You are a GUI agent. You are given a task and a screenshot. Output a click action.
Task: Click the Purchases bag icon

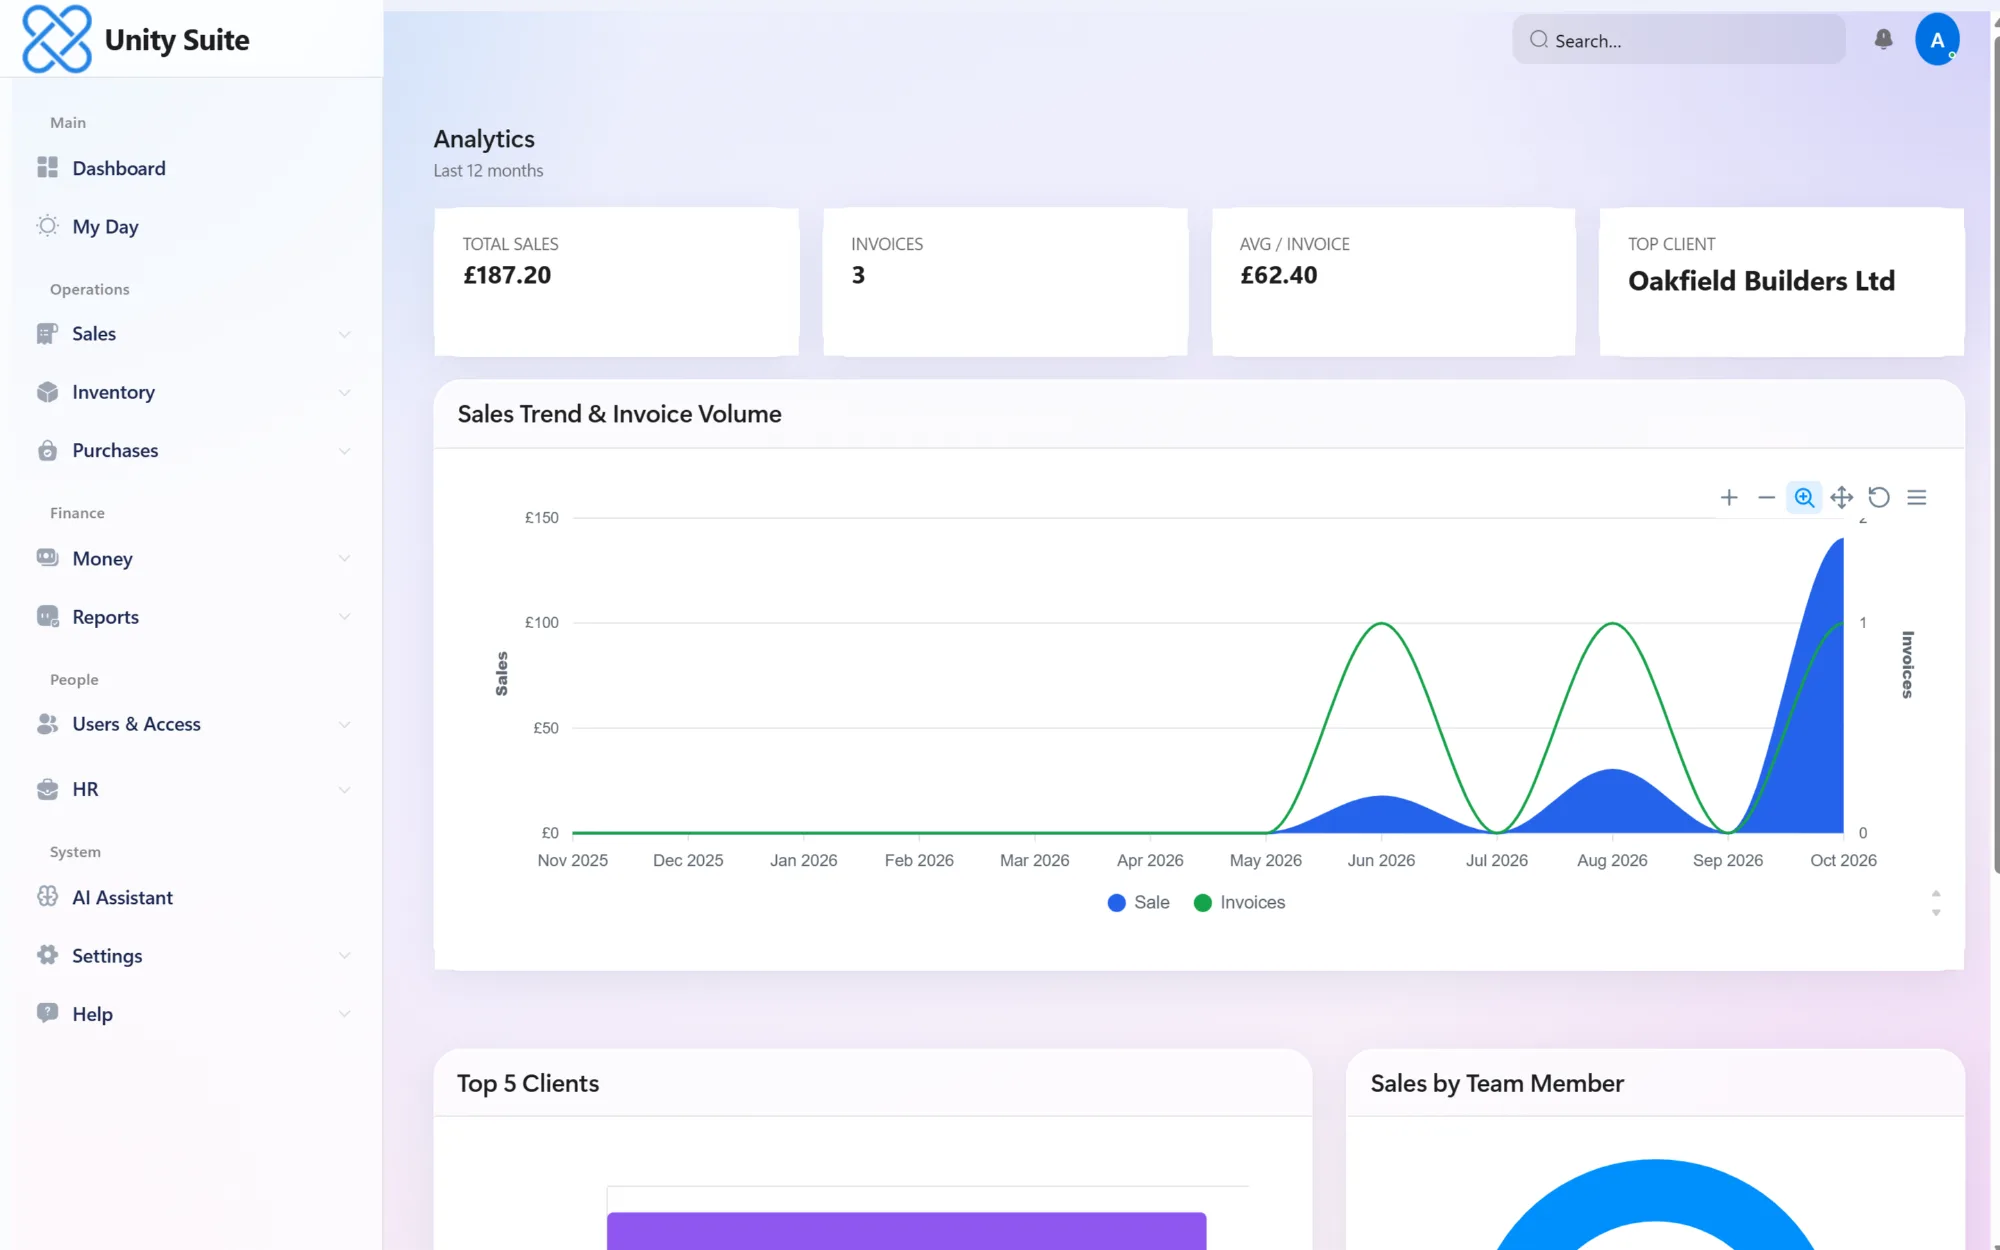pos(47,450)
